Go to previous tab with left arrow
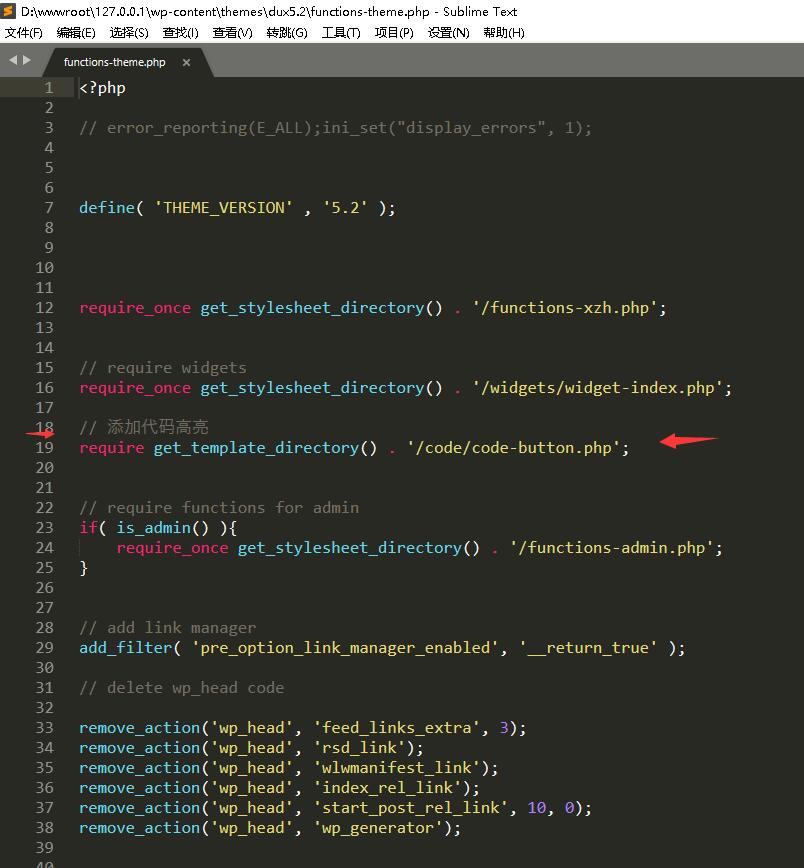Image resolution: width=804 pixels, height=868 pixels. click(x=13, y=60)
